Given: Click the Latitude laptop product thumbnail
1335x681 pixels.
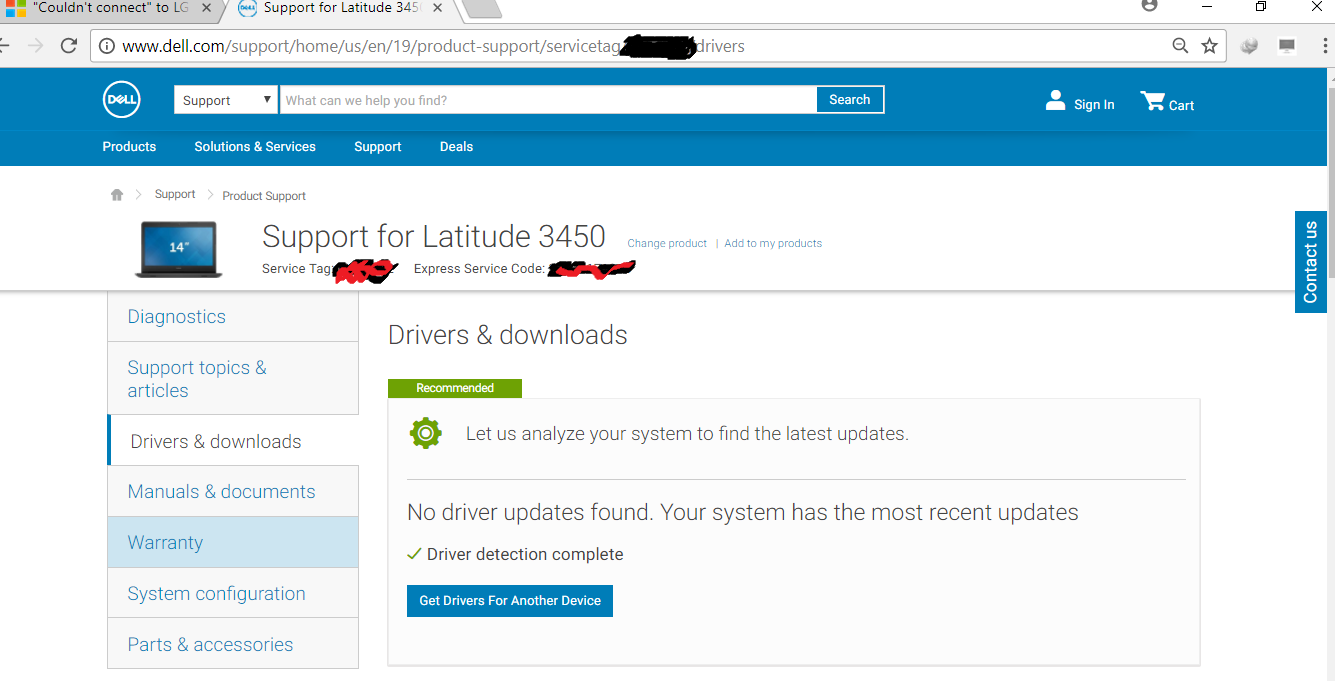Looking at the screenshot, I should pyautogui.click(x=178, y=249).
